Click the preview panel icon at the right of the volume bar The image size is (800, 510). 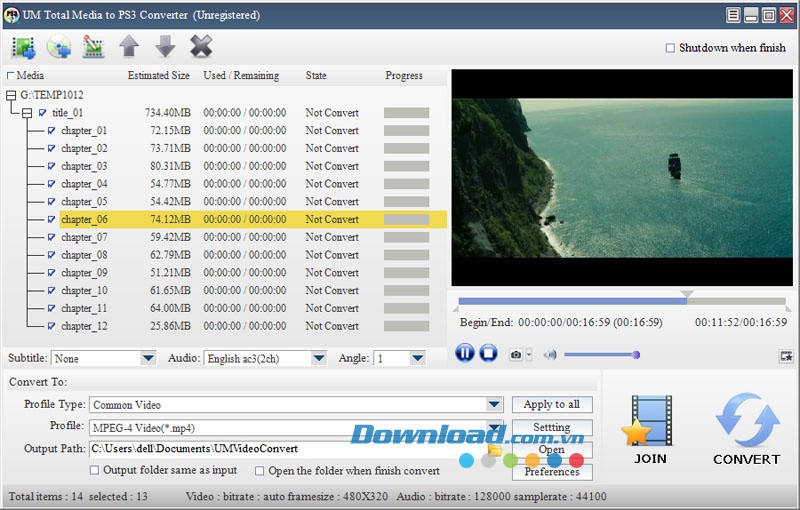(x=786, y=356)
